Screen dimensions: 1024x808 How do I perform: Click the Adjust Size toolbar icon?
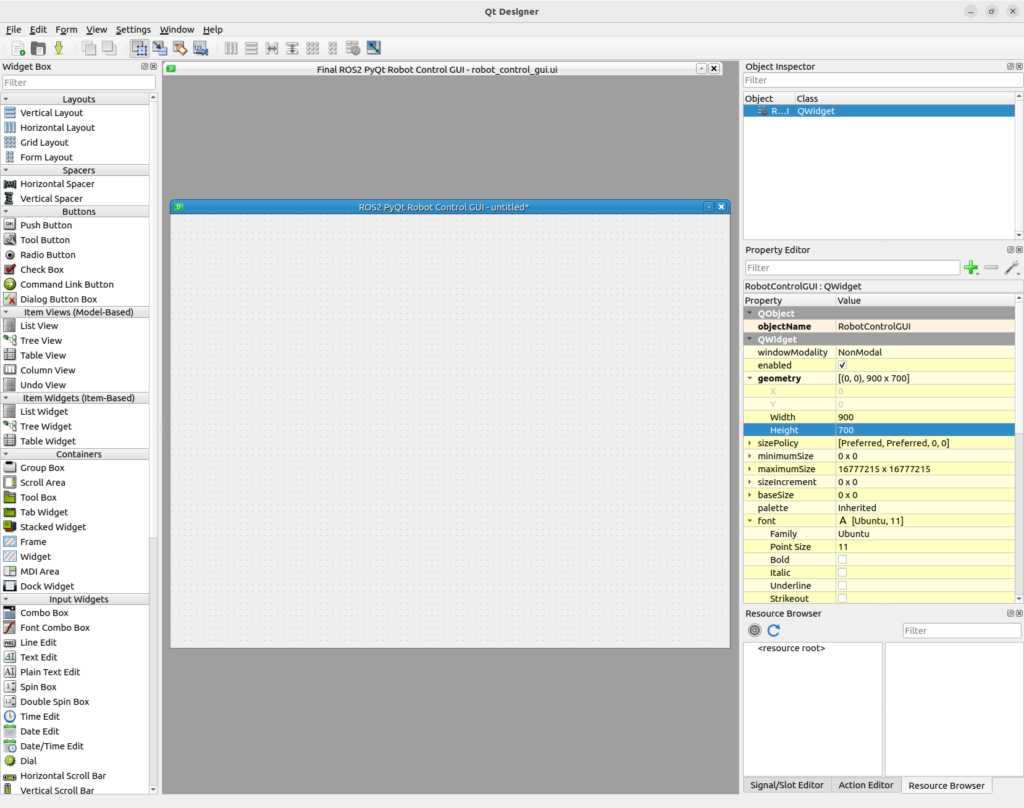(374, 48)
